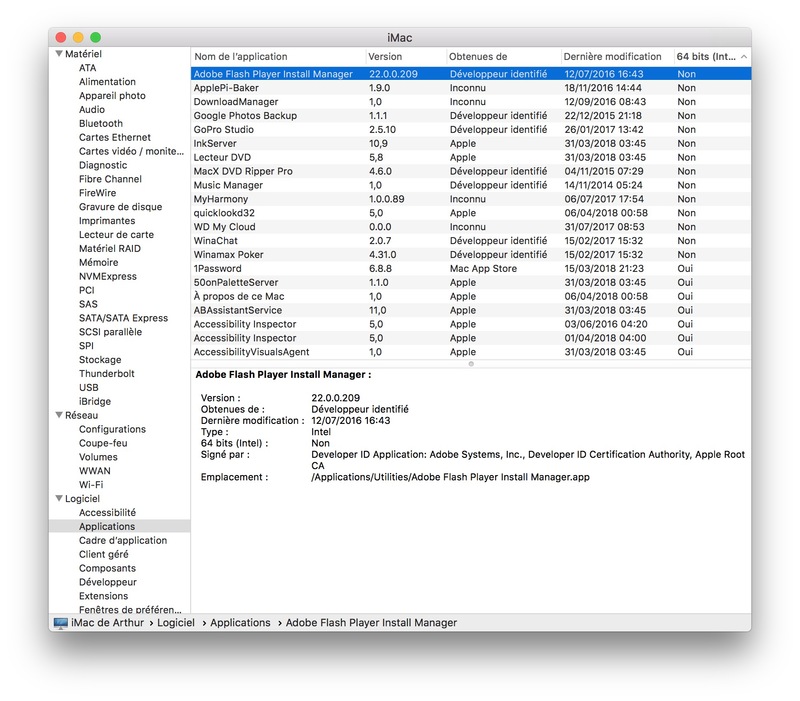
Task: Select Diagnostic in the sidebar
Action: coord(103,165)
